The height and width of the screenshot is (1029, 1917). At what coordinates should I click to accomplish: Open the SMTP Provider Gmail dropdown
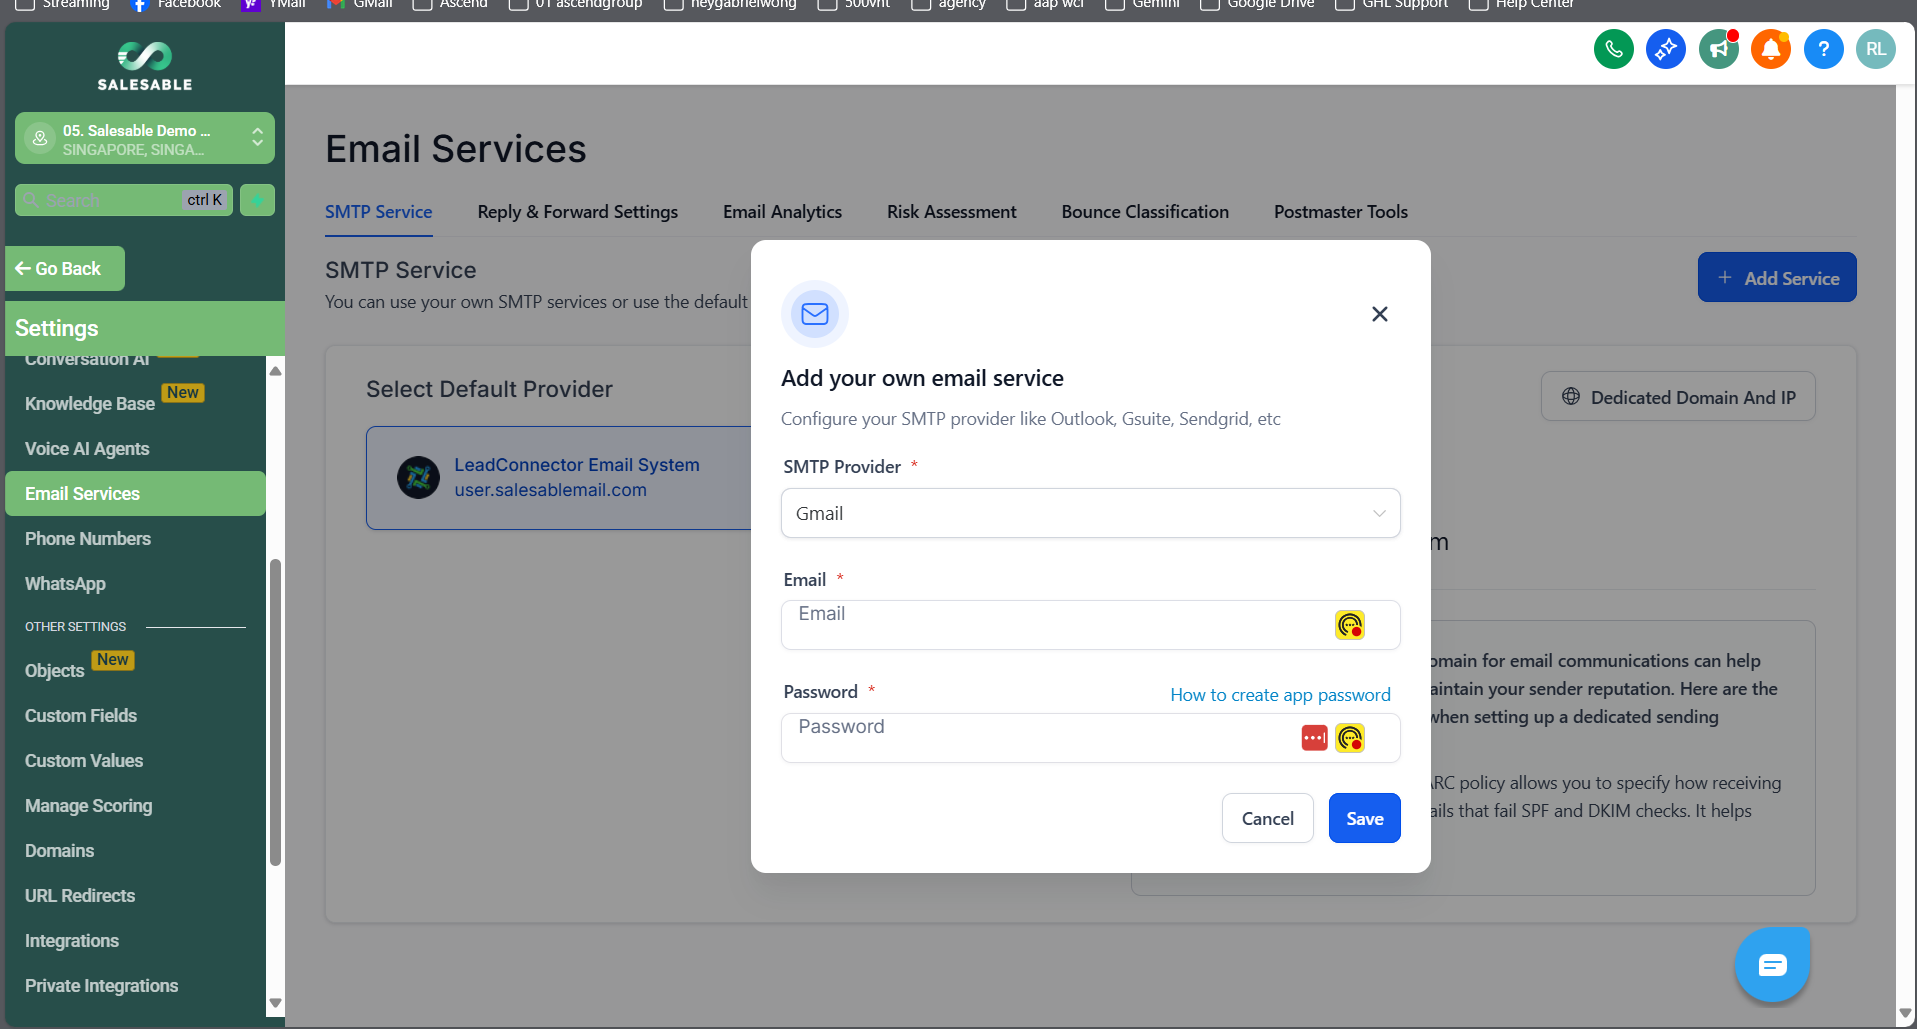[x=1090, y=513]
